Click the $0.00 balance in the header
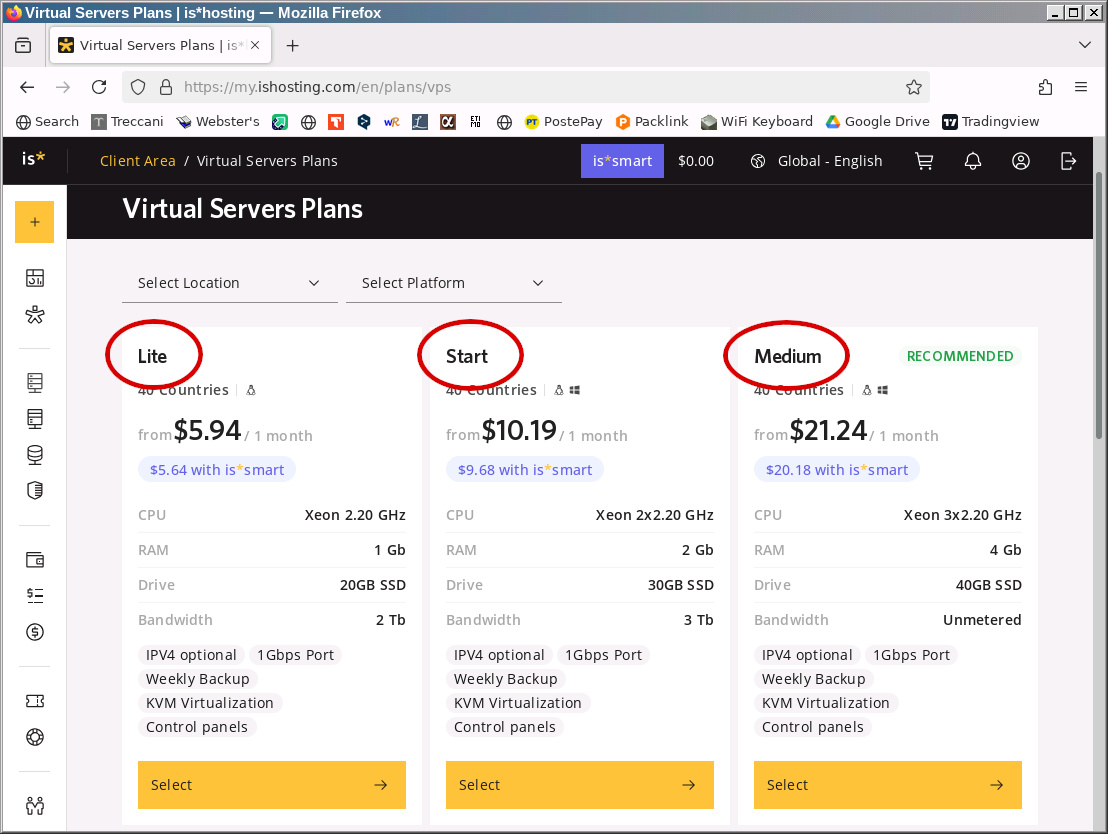Image resolution: width=1108 pixels, height=834 pixels. pos(696,161)
